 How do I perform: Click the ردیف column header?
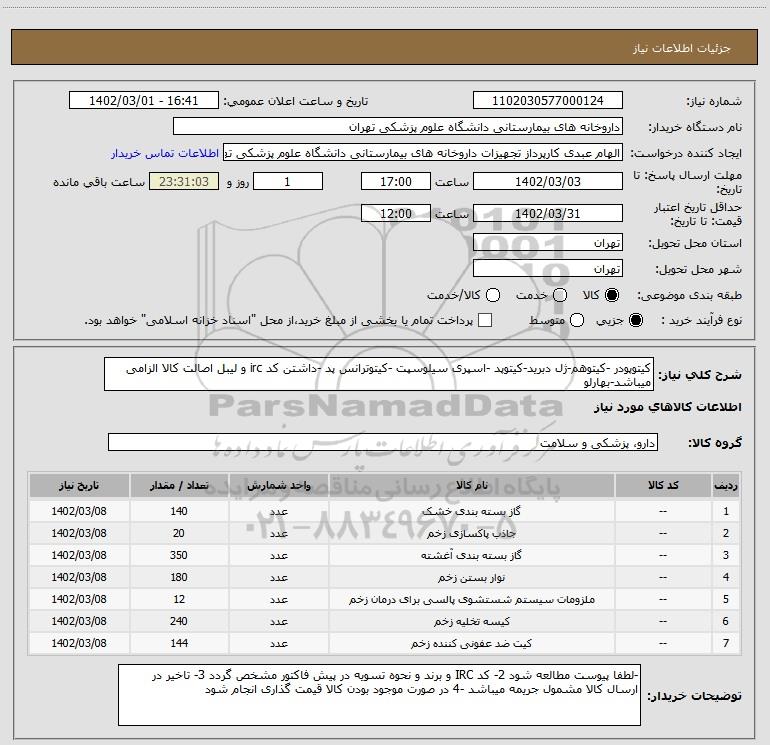pyautogui.click(x=726, y=485)
